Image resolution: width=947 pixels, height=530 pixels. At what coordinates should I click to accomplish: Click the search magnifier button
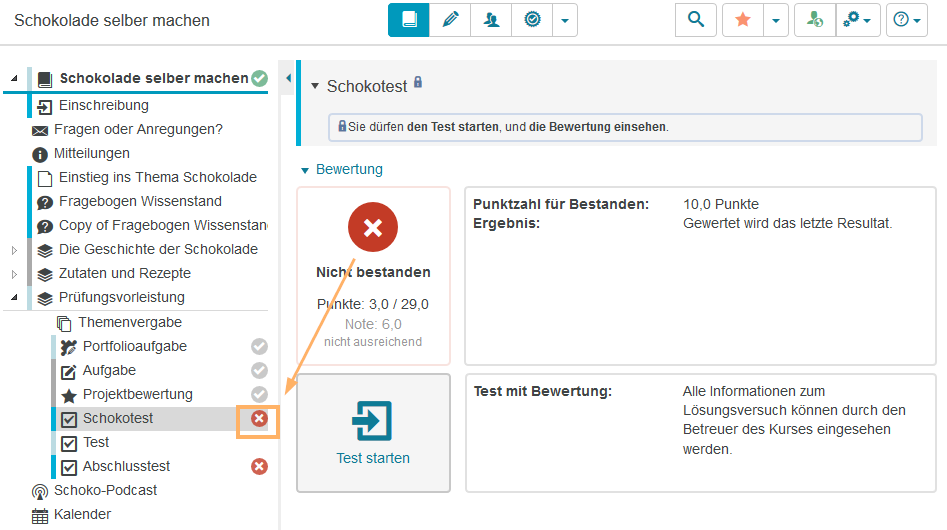[696, 20]
